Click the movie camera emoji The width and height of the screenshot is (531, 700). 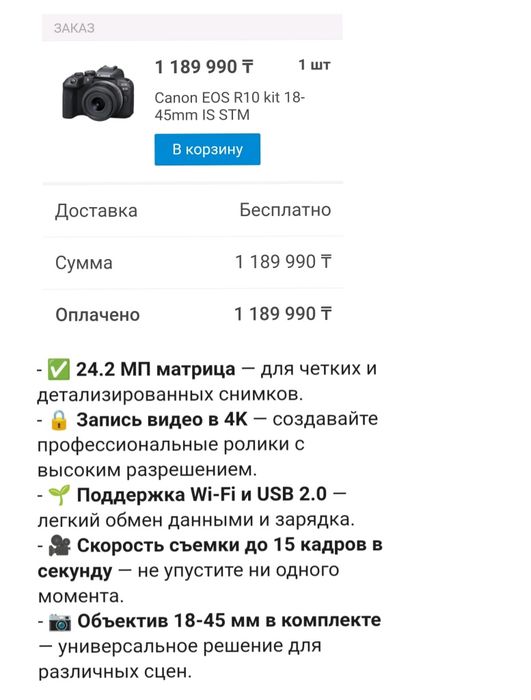59,545
